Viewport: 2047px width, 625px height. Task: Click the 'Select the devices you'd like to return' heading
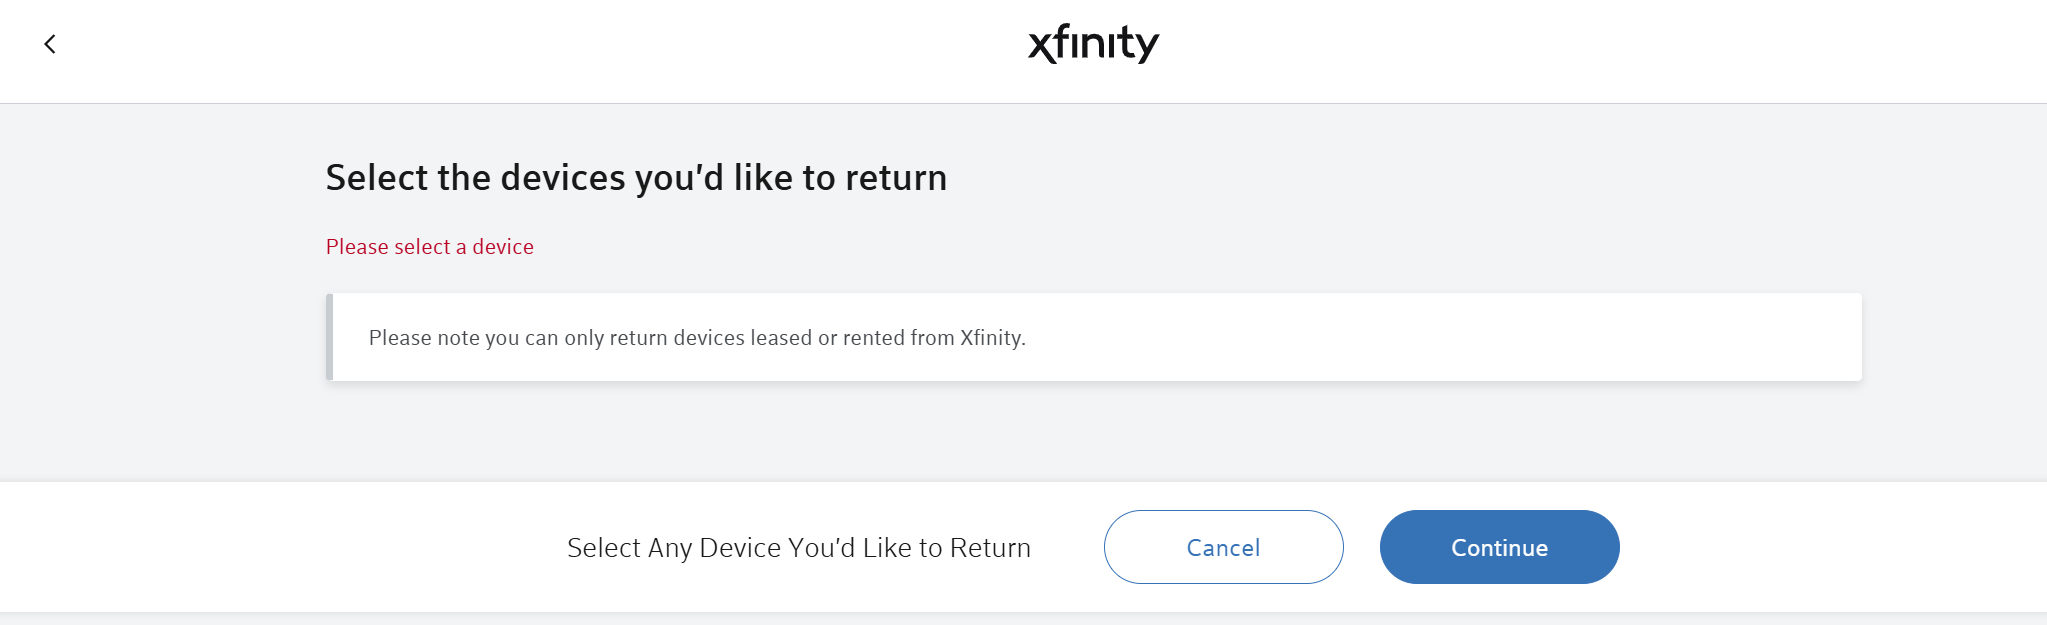click(636, 178)
